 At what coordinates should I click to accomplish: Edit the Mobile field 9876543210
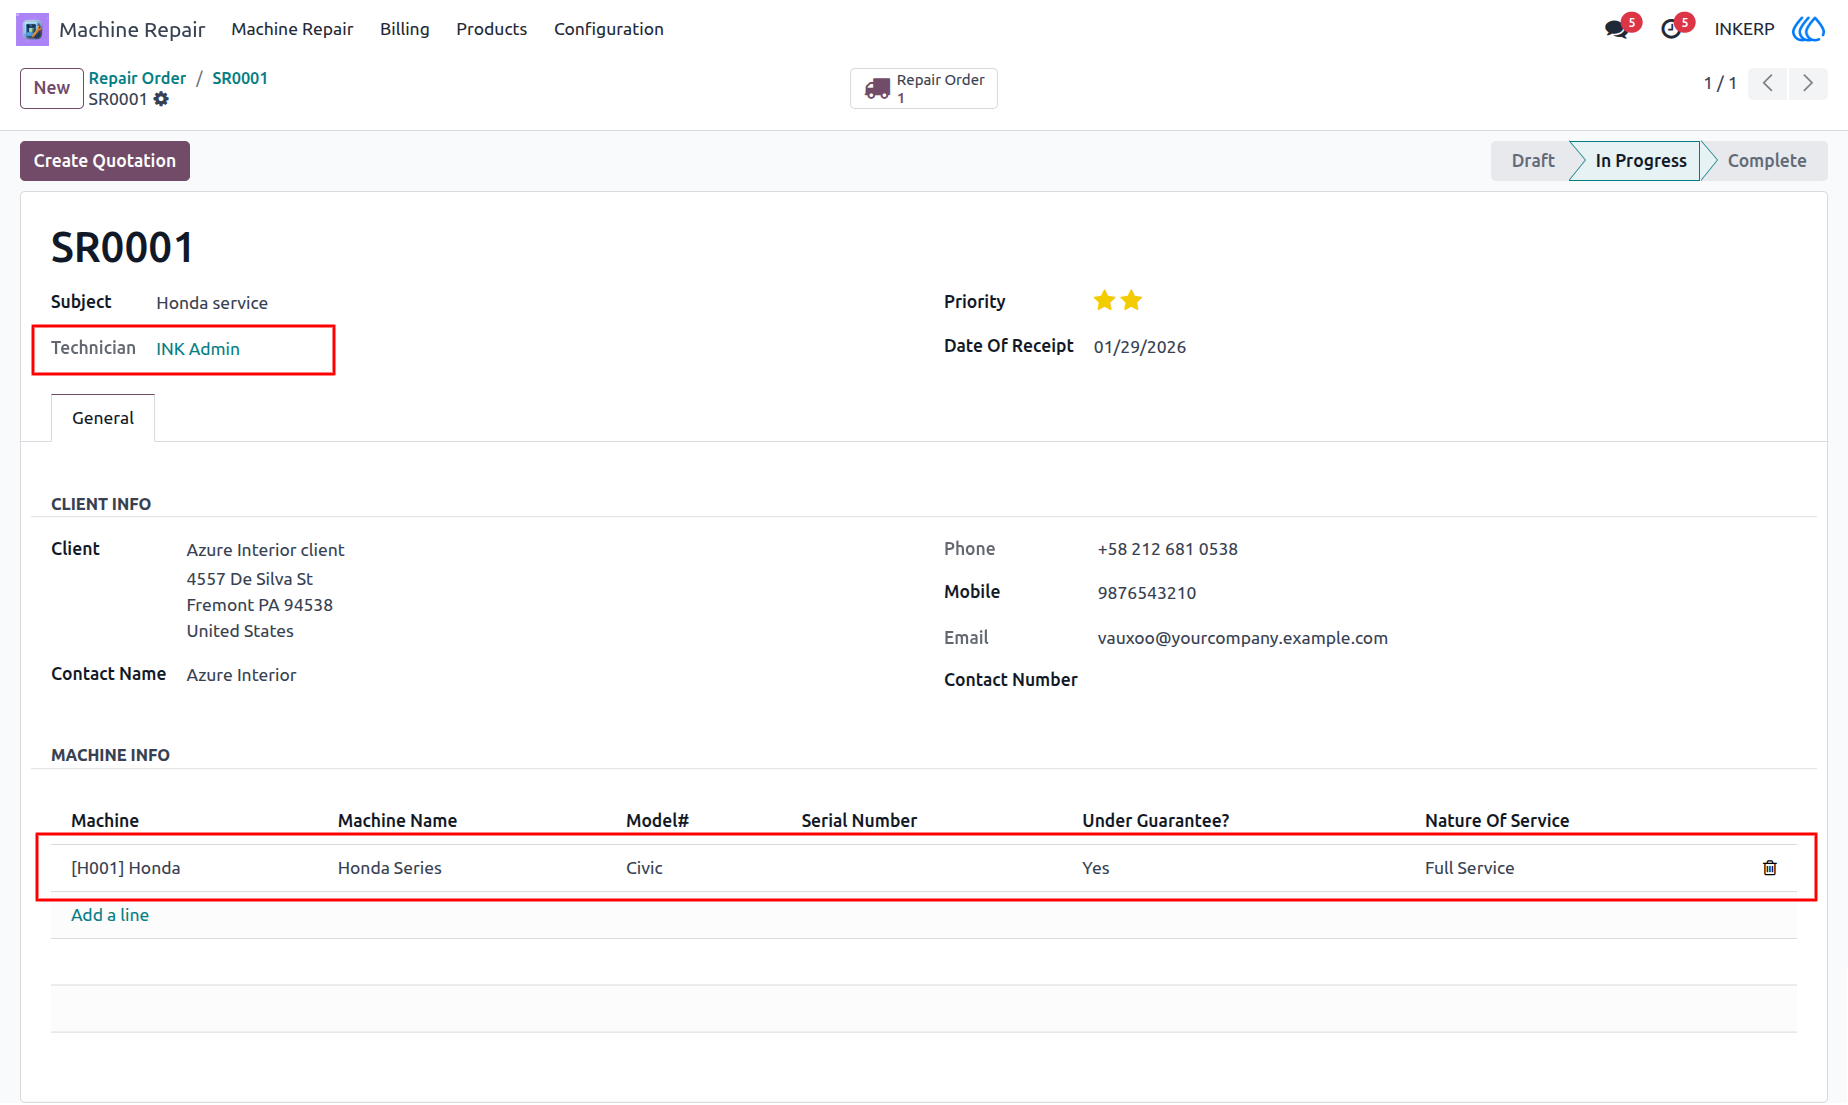click(1147, 593)
